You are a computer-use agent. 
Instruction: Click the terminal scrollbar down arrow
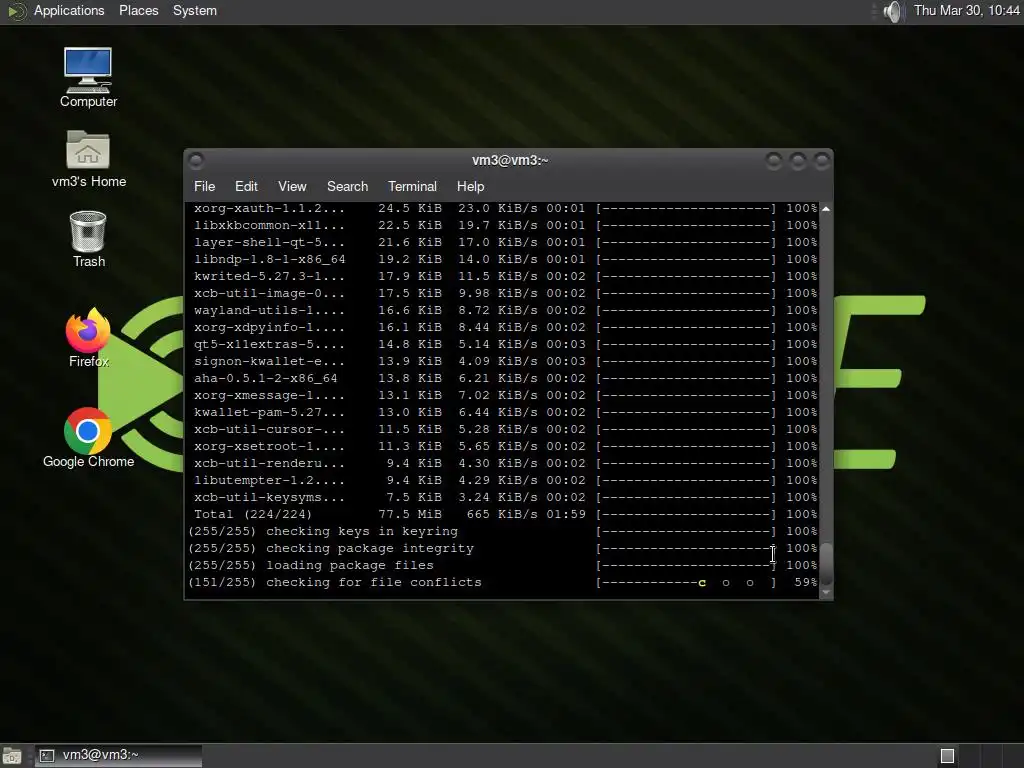click(x=826, y=592)
